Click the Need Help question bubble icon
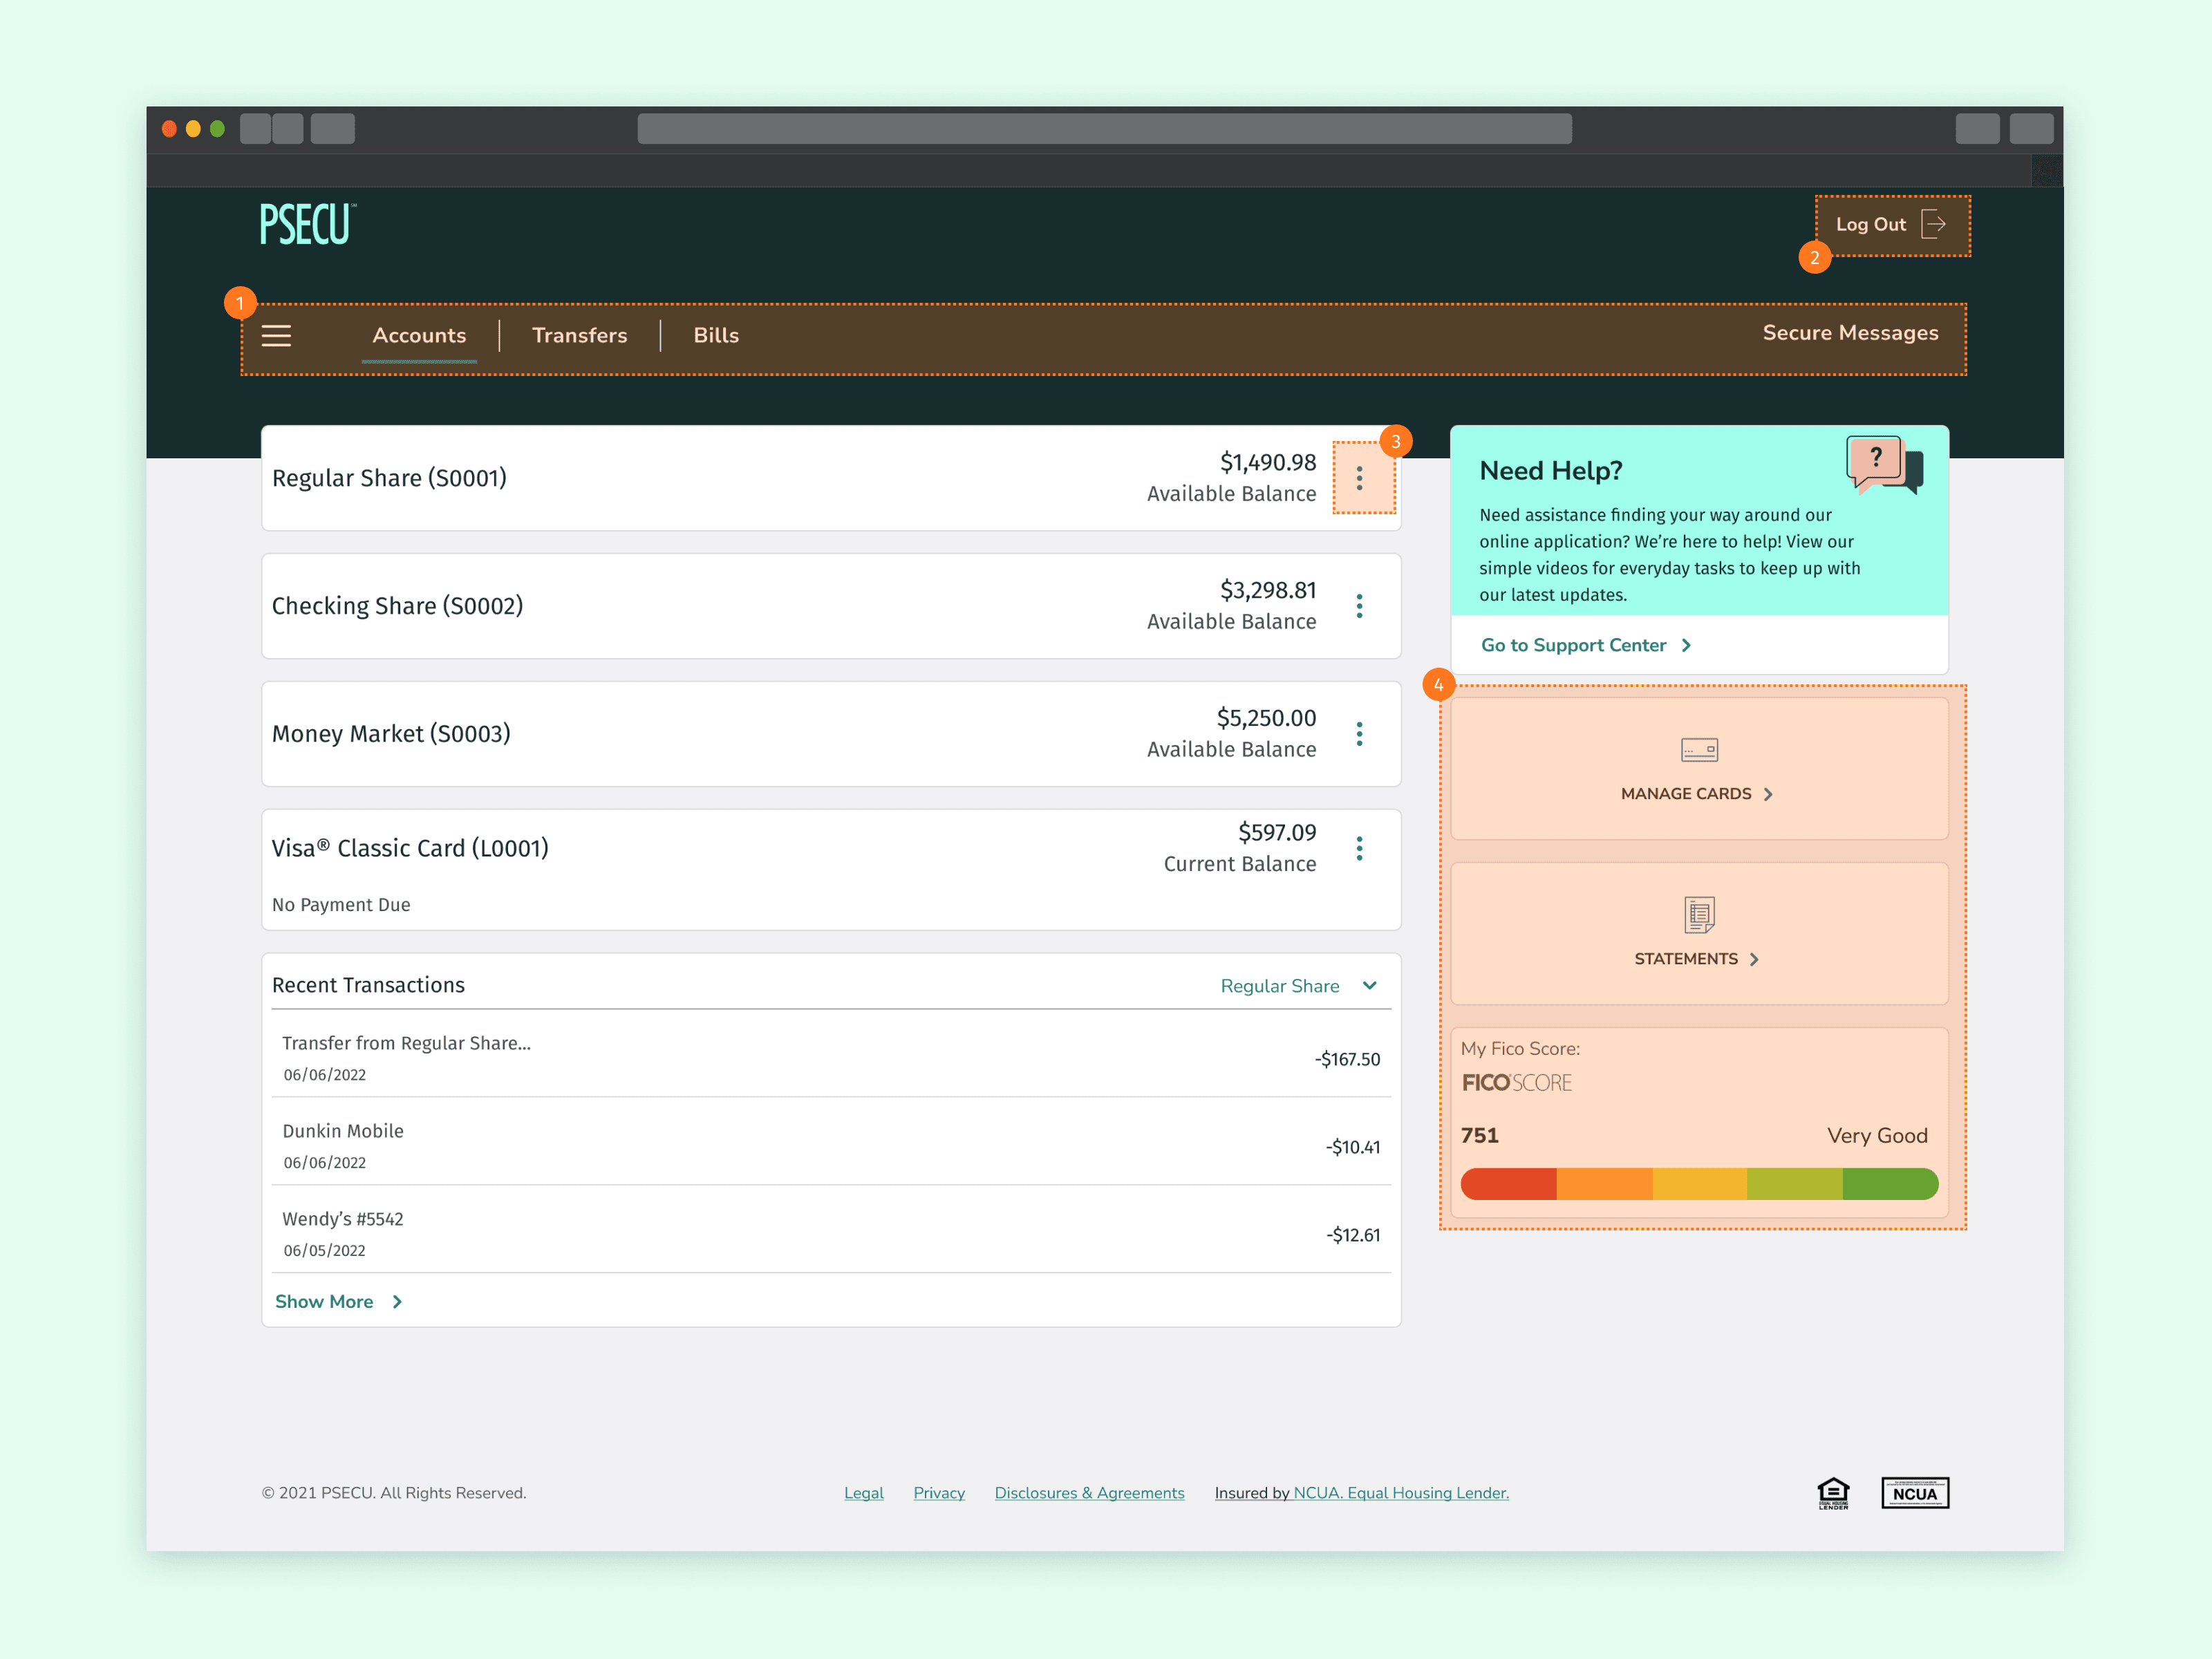This screenshot has width=2212, height=1659. click(1884, 465)
